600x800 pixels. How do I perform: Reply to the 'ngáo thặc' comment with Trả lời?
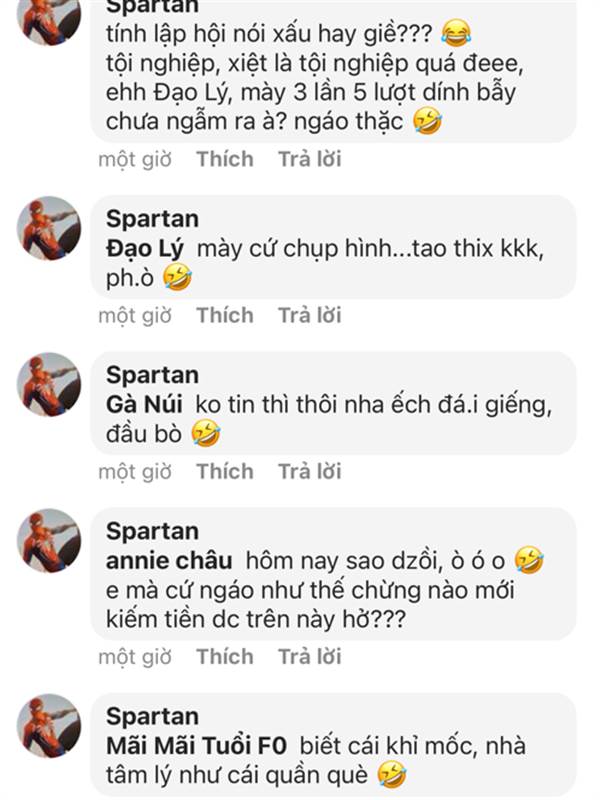pos(309,159)
